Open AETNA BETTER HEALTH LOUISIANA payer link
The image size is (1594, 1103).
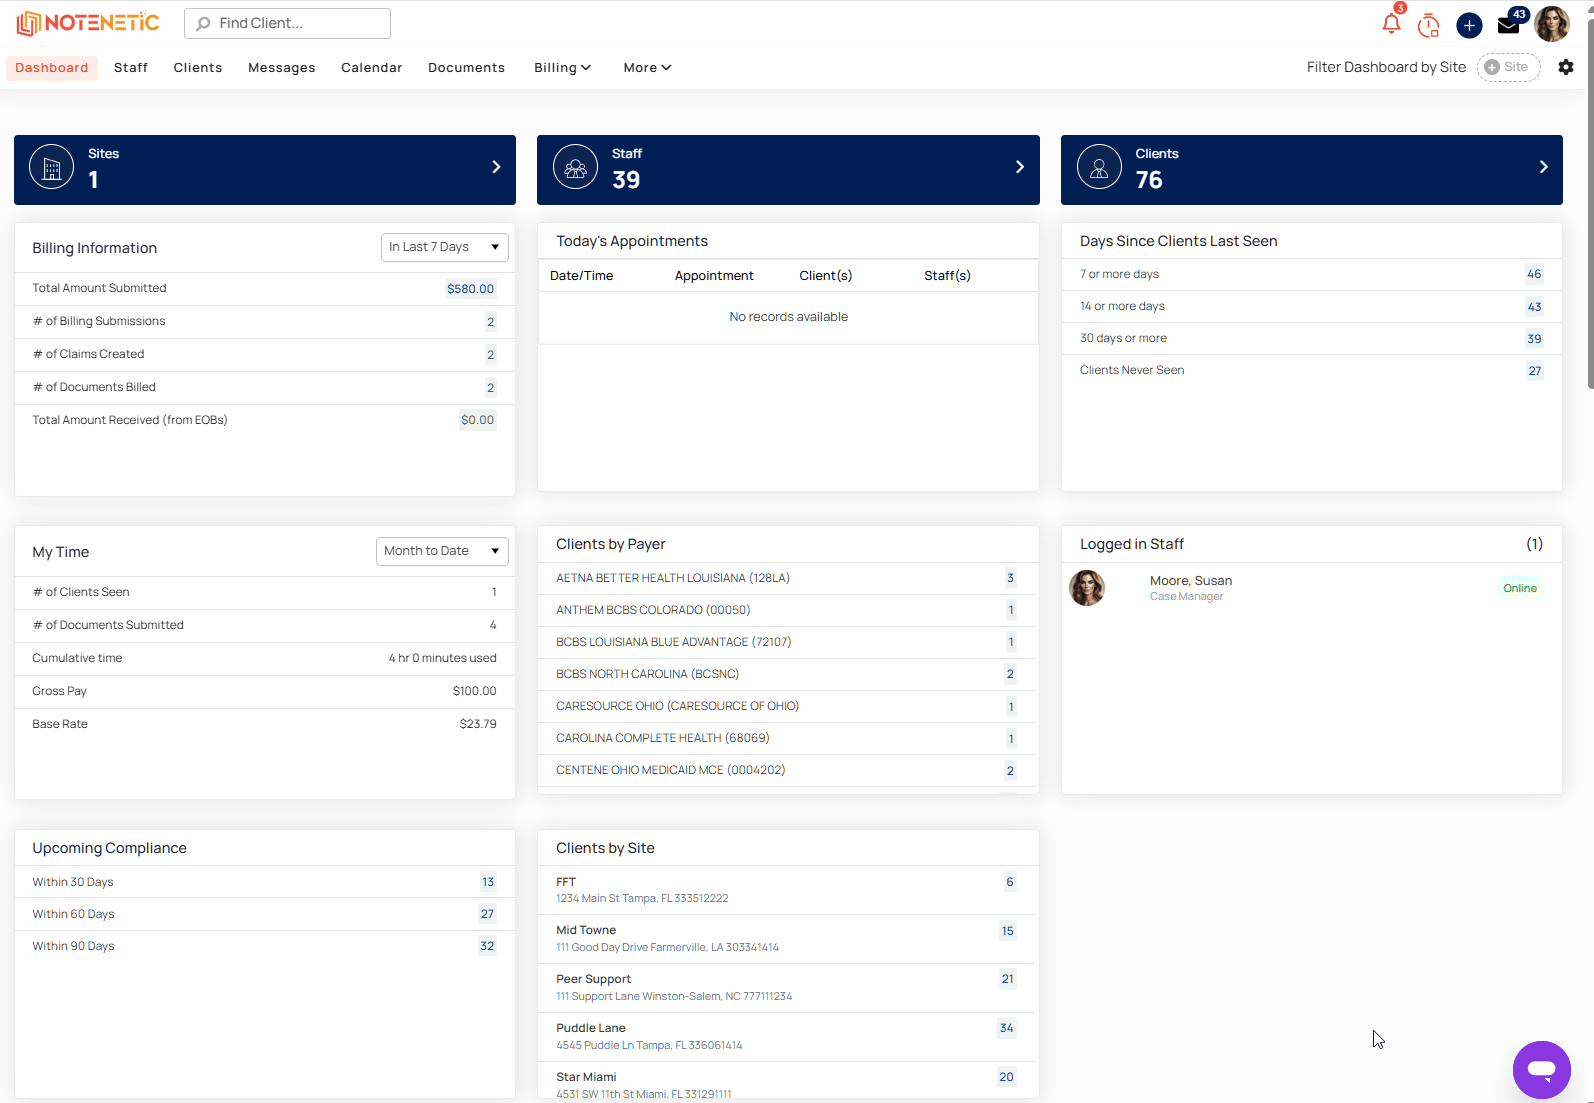click(673, 578)
